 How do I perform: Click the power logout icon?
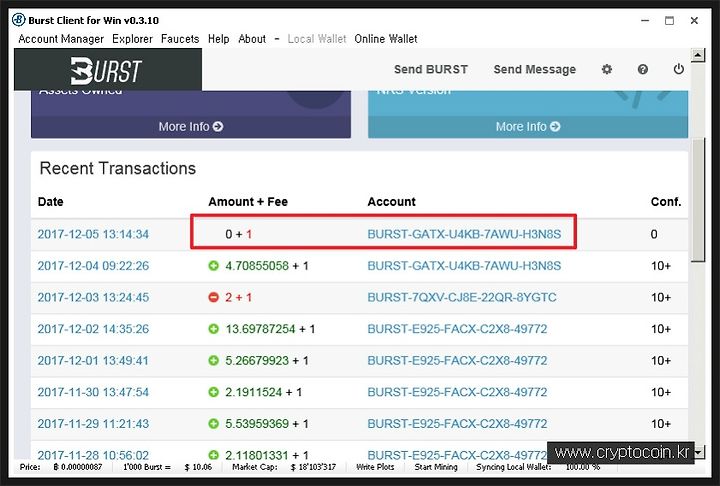(x=678, y=69)
